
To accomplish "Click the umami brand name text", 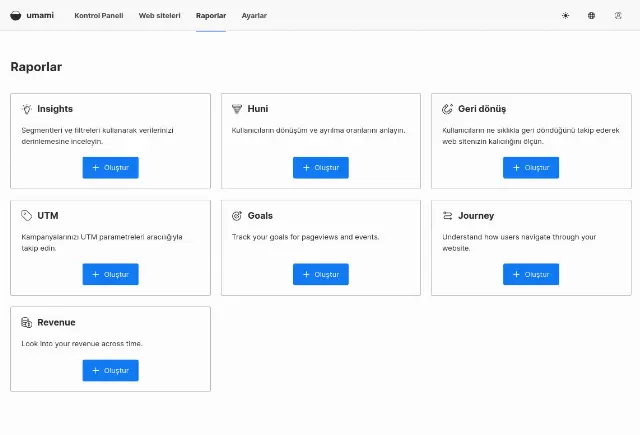I will (x=40, y=16).
